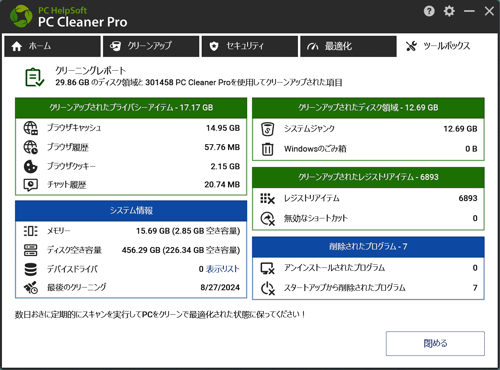Click the invalid shortcut arrow icon
Screen dimensions: 500x370
(x=267, y=219)
